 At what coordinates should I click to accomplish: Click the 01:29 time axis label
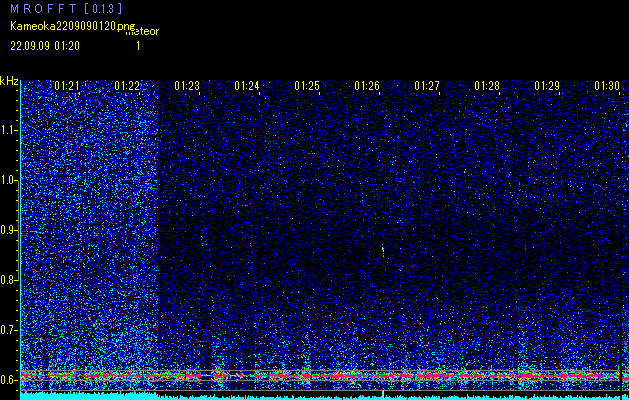(547, 86)
